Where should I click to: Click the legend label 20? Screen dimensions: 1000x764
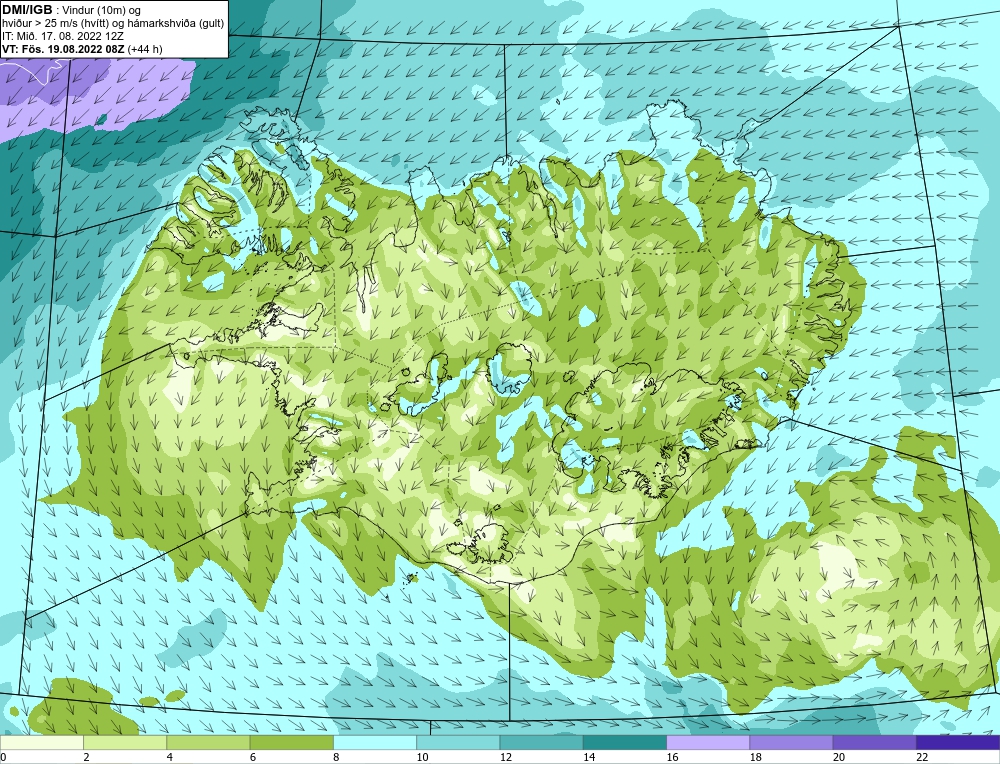[838, 757]
